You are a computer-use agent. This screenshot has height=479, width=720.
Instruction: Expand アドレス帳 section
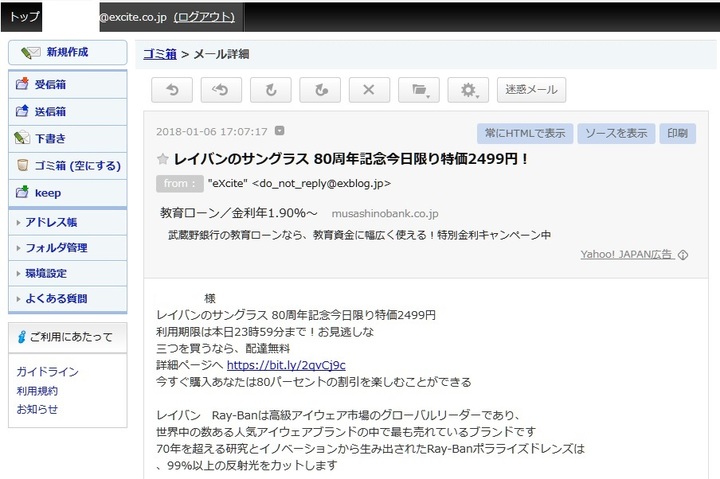click(68, 222)
